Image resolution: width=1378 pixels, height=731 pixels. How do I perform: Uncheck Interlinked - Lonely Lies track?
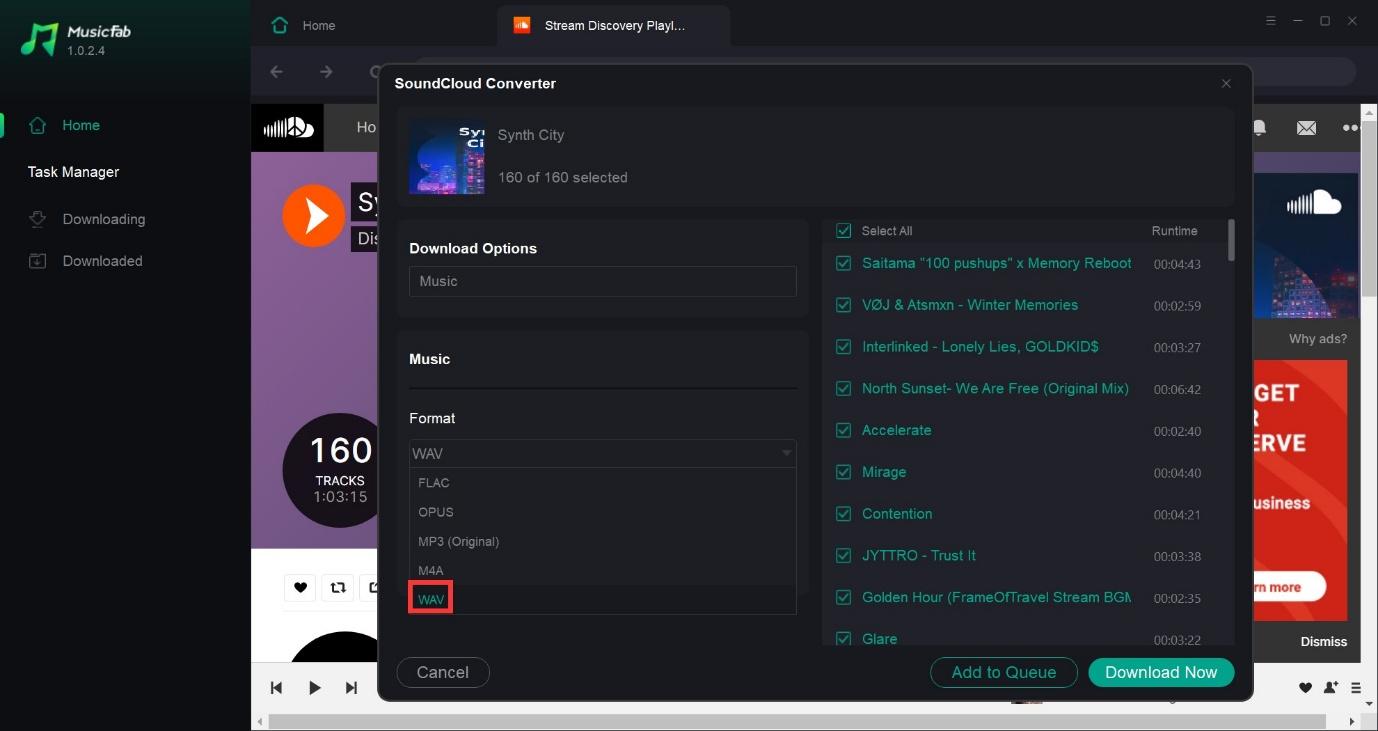[843, 347]
